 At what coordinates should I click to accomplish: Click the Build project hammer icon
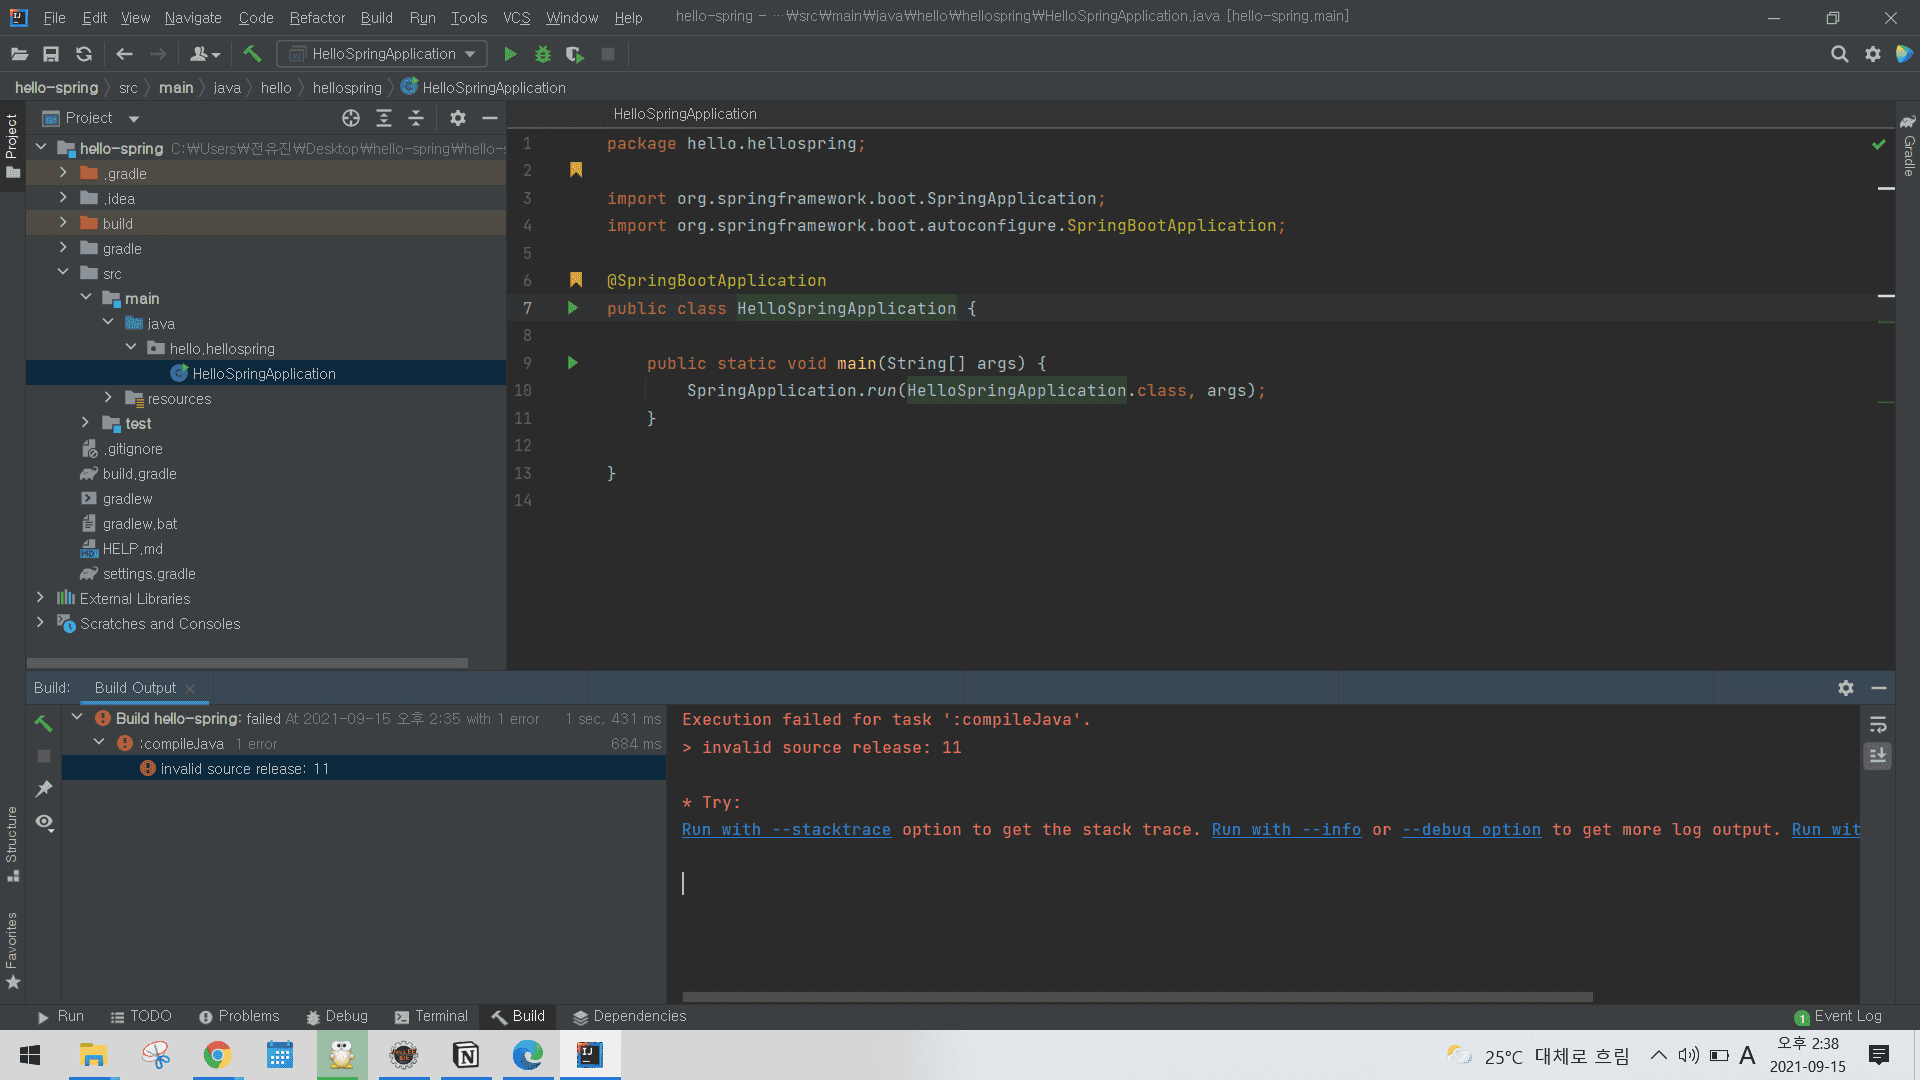pyautogui.click(x=252, y=54)
